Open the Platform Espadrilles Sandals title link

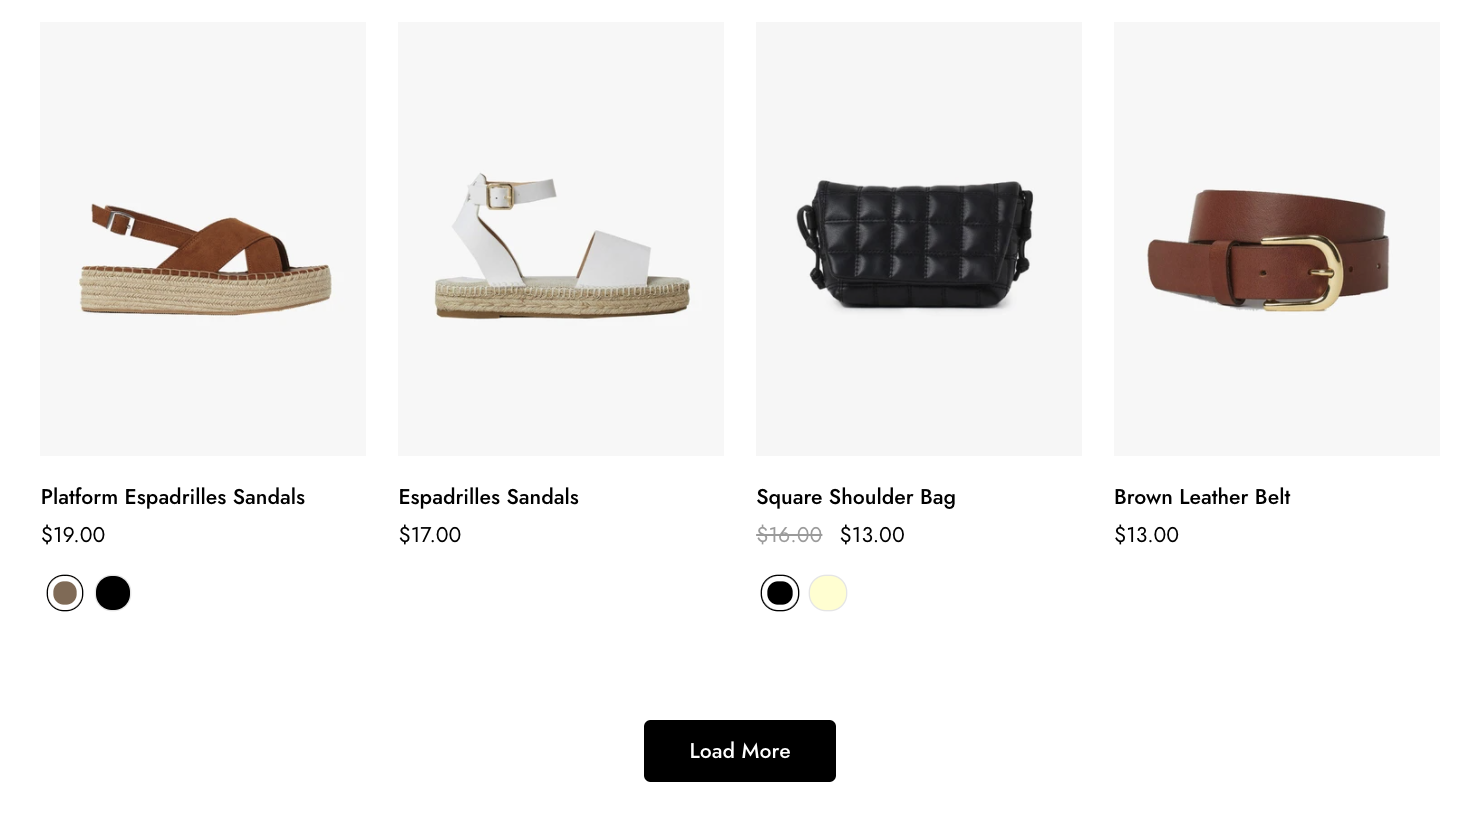point(173,497)
